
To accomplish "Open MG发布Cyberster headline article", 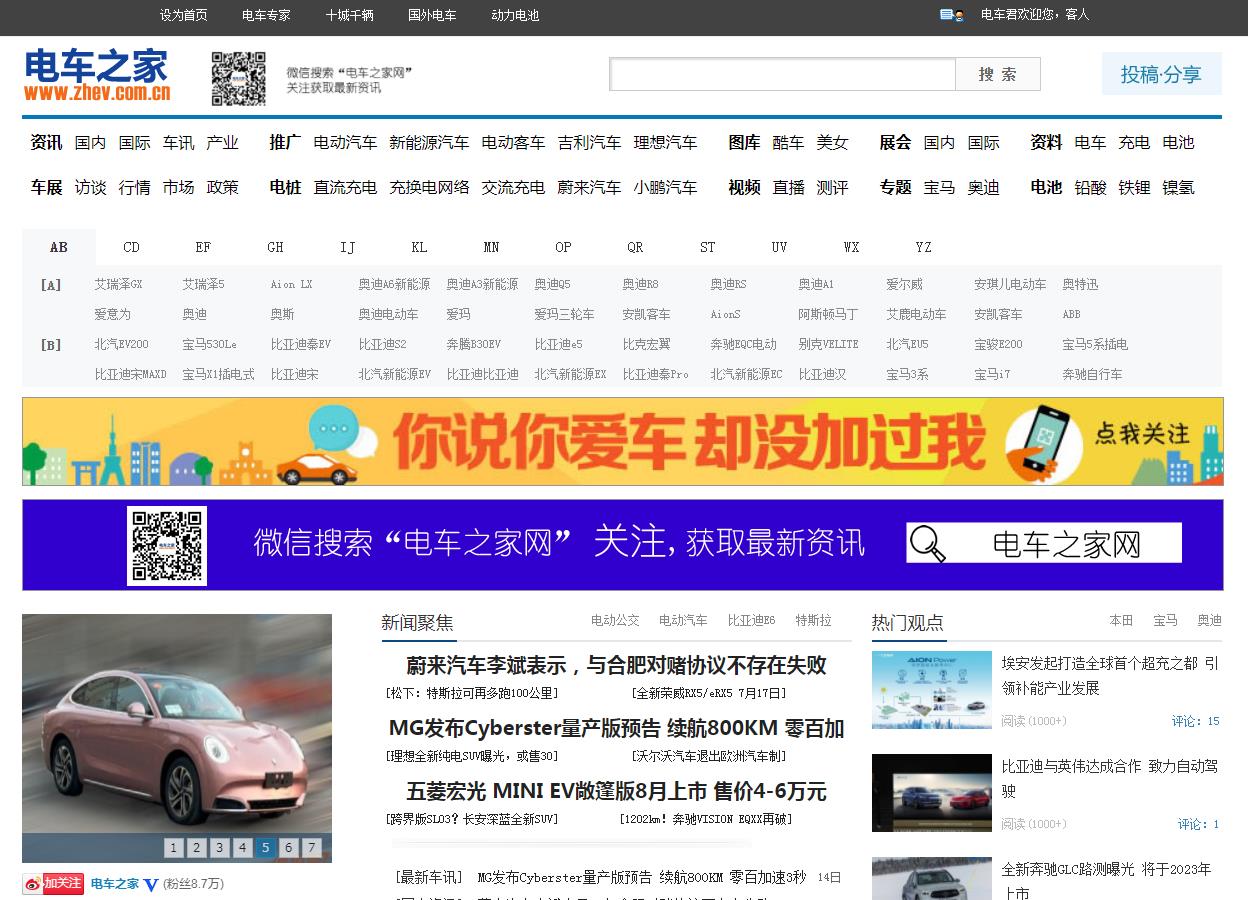I will [x=616, y=728].
